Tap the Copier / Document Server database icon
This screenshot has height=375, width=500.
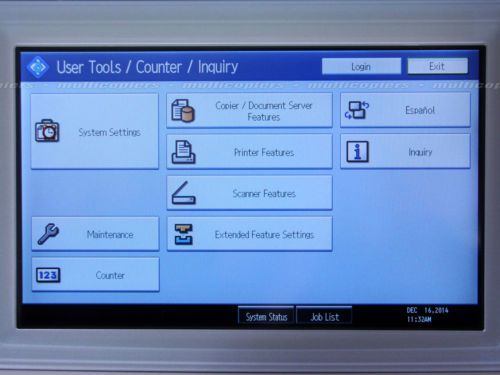click(x=183, y=111)
